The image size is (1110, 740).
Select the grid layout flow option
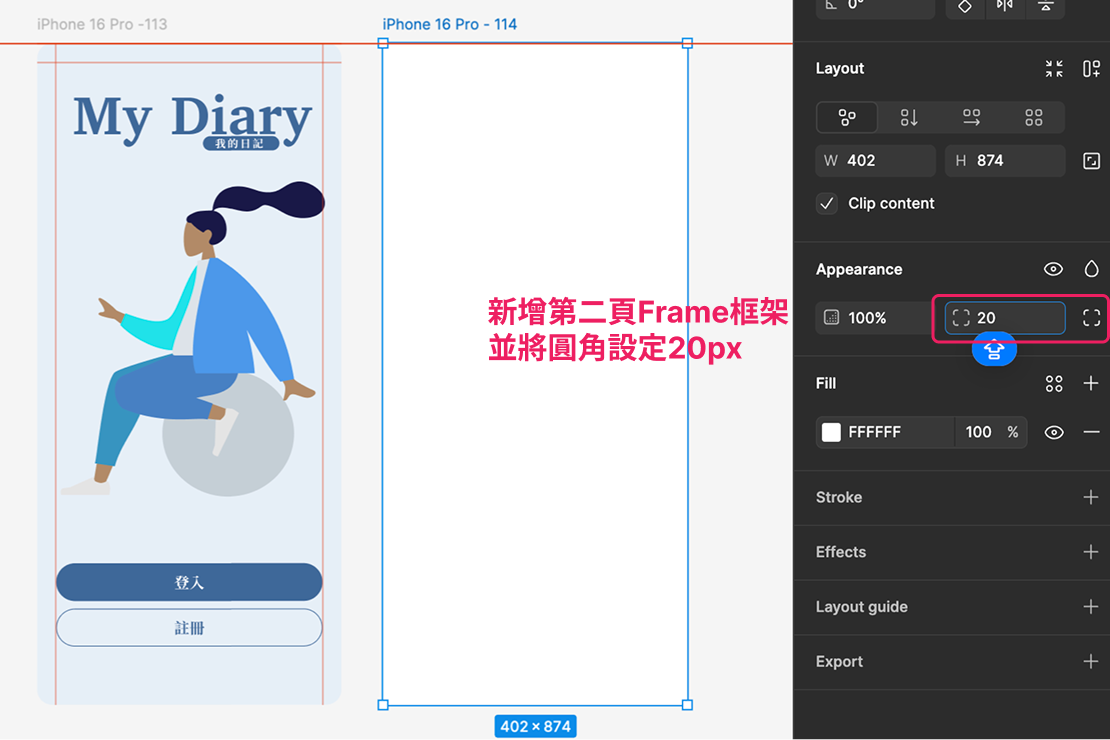pos(1033,118)
